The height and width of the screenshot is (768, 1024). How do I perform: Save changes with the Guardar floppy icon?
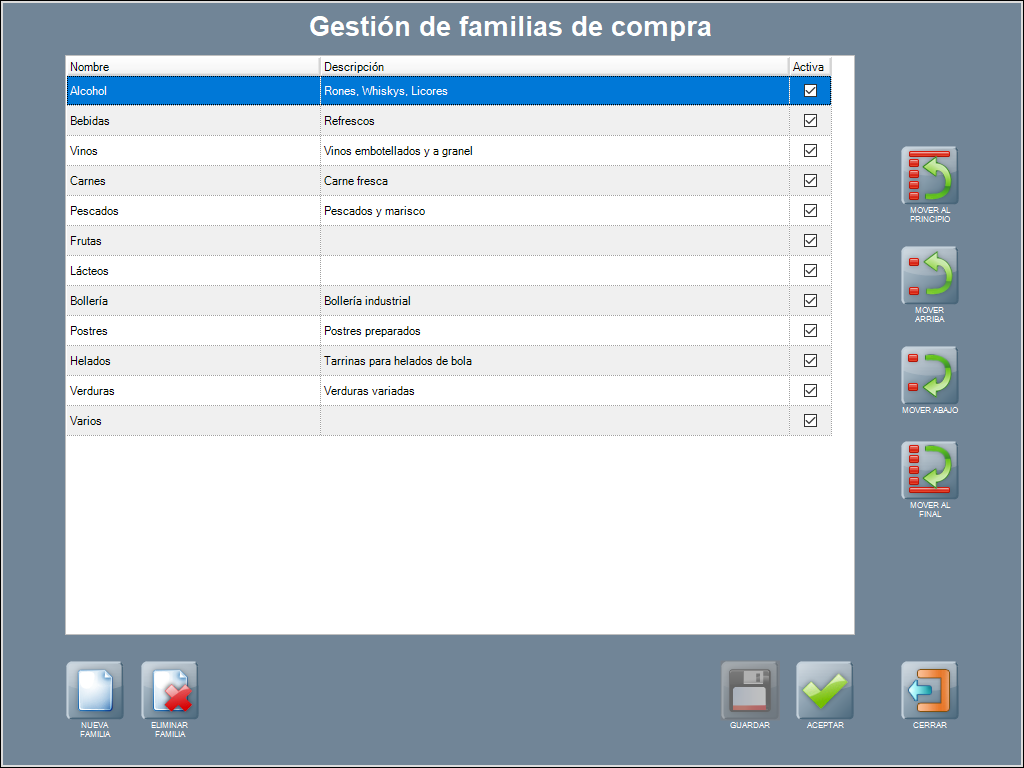[x=749, y=691]
